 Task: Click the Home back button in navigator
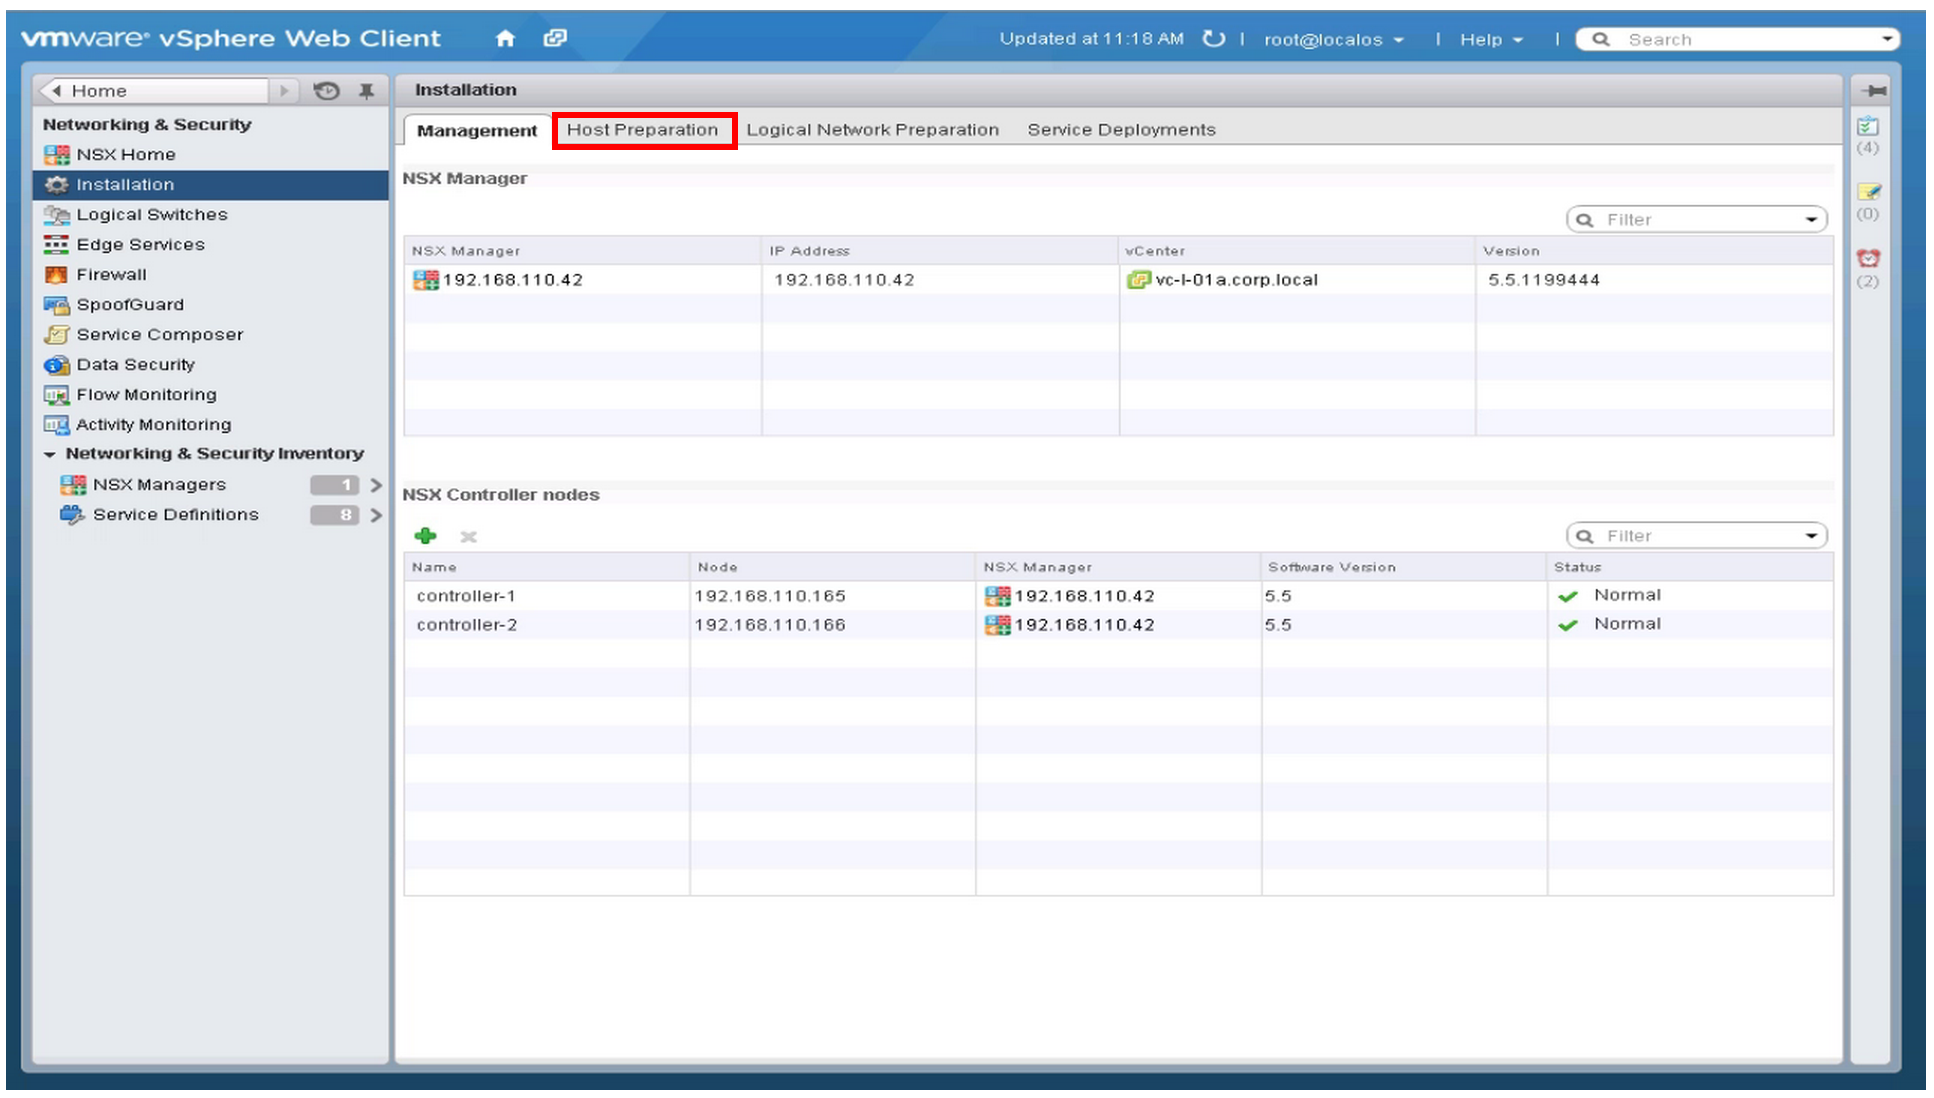click(153, 91)
